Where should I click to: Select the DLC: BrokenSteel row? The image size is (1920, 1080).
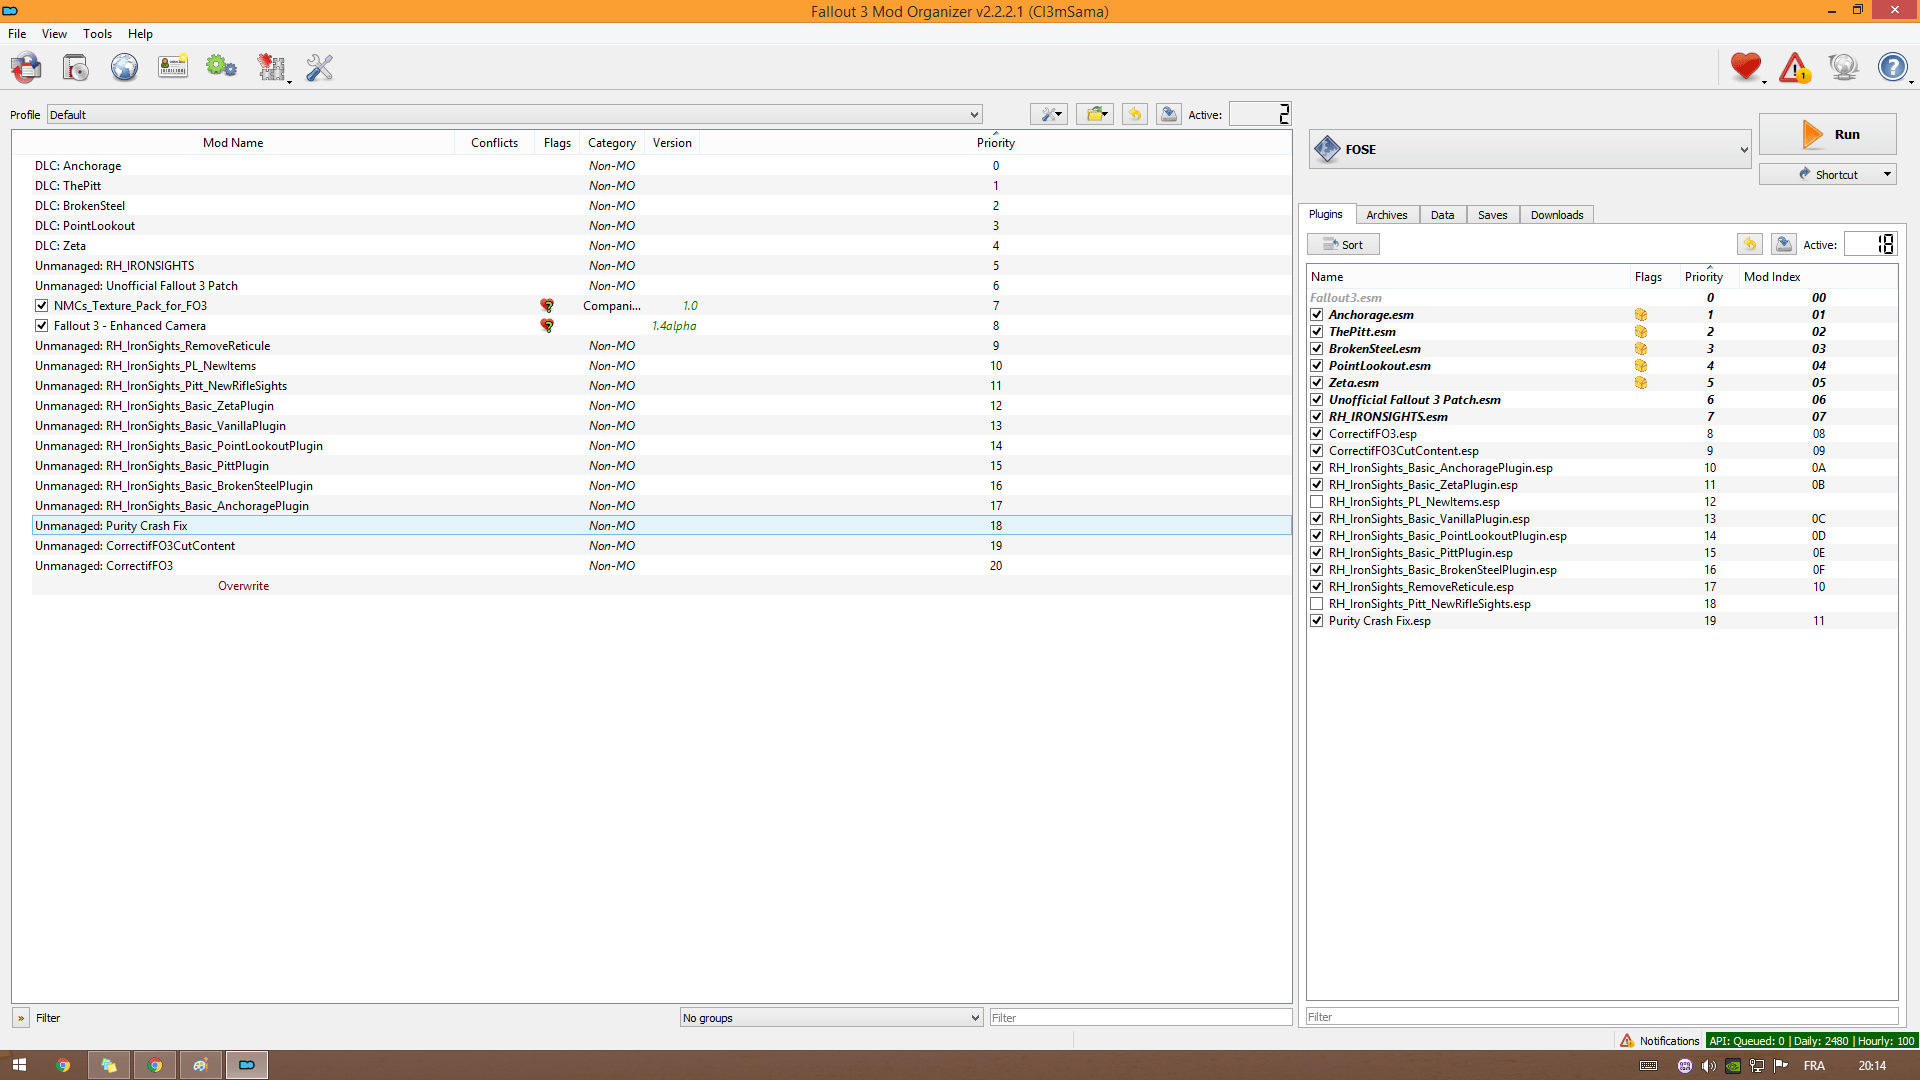click(x=661, y=206)
